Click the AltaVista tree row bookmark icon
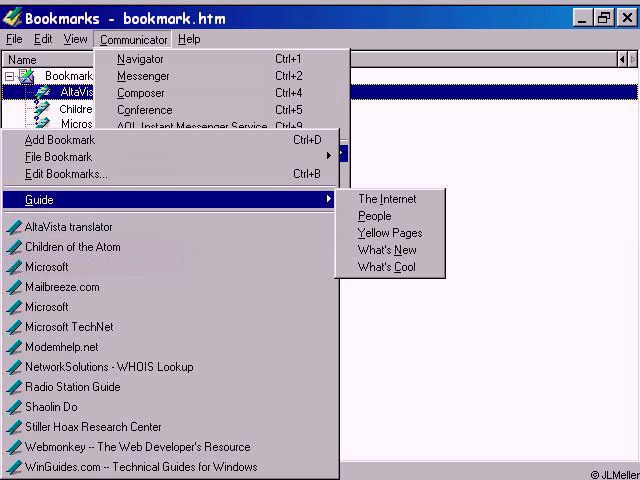The image size is (640, 480). (42, 92)
